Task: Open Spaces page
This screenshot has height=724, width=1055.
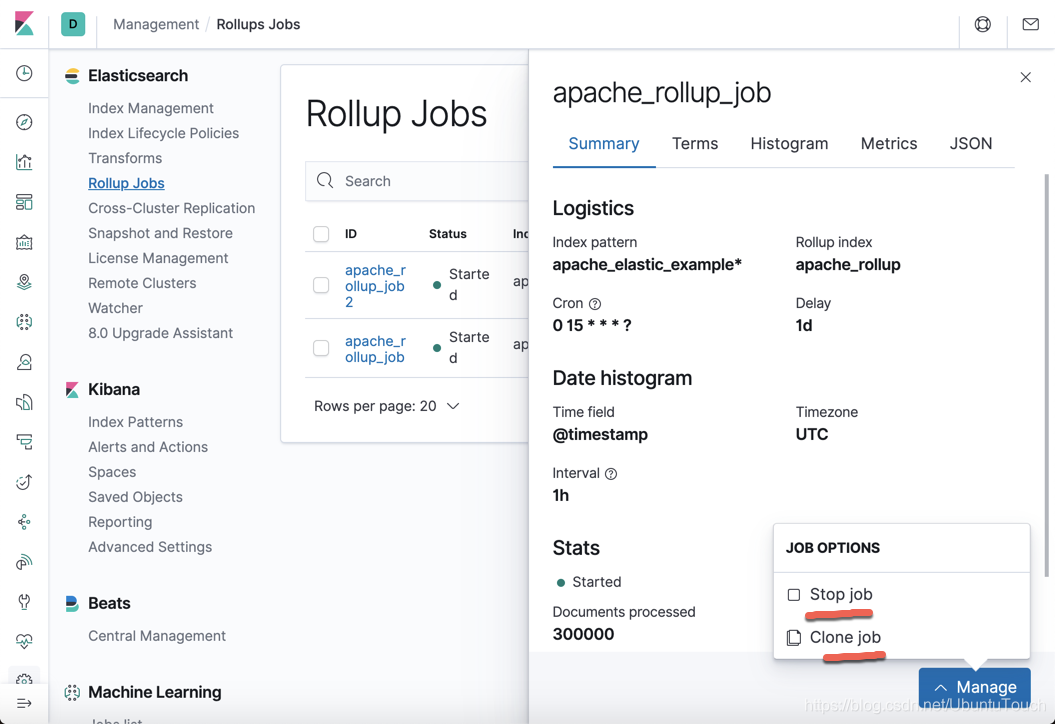Action: pyautogui.click(x=112, y=472)
